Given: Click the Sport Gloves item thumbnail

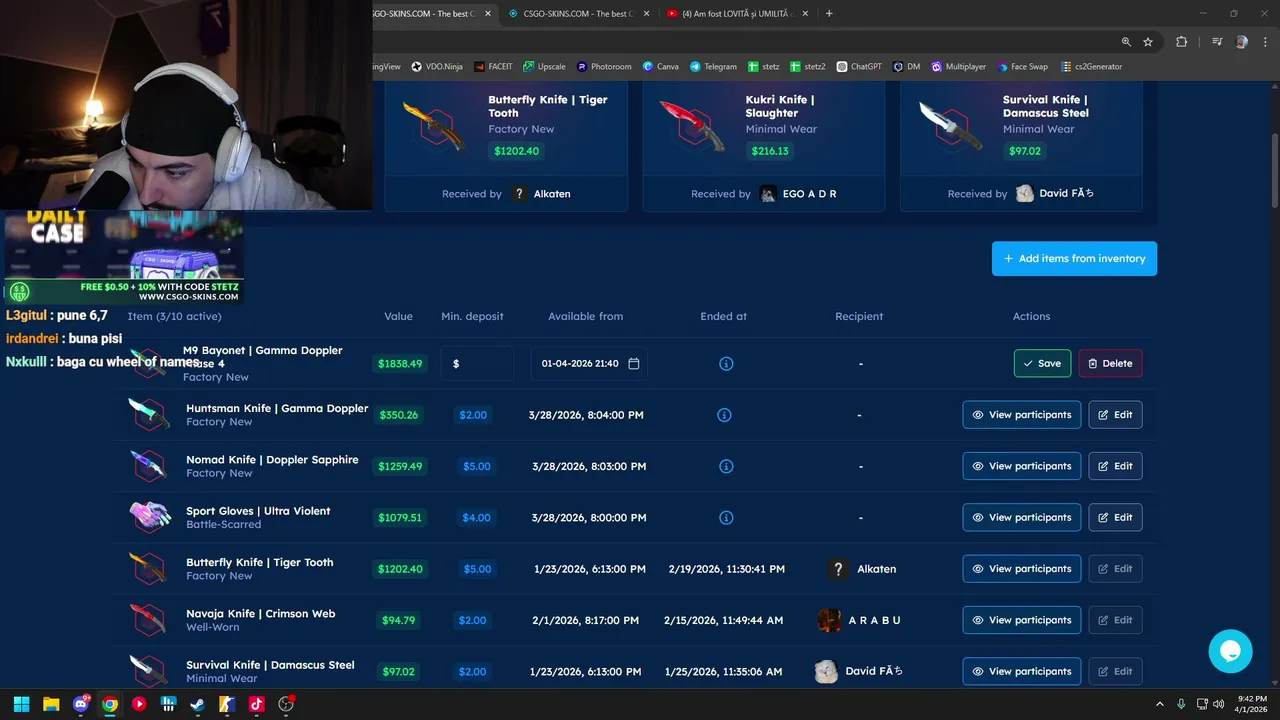Looking at the screenshot, I should point(149,517).
